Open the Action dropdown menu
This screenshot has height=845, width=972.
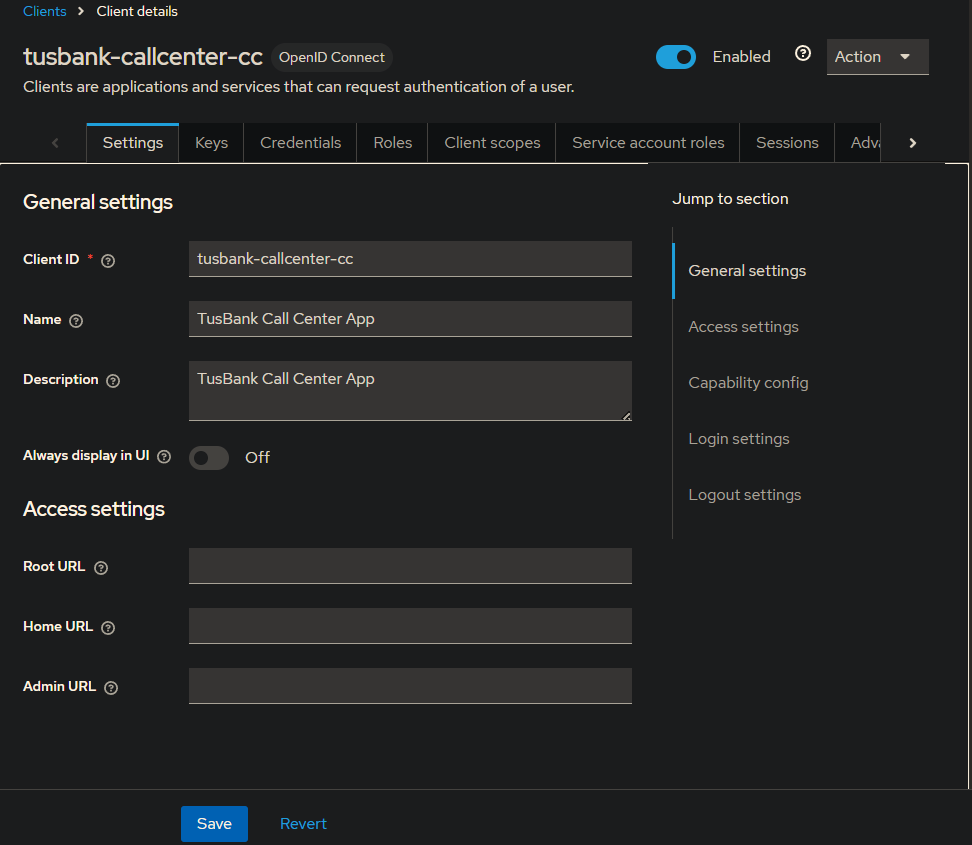pyautogui.click(x=877, y=56)
